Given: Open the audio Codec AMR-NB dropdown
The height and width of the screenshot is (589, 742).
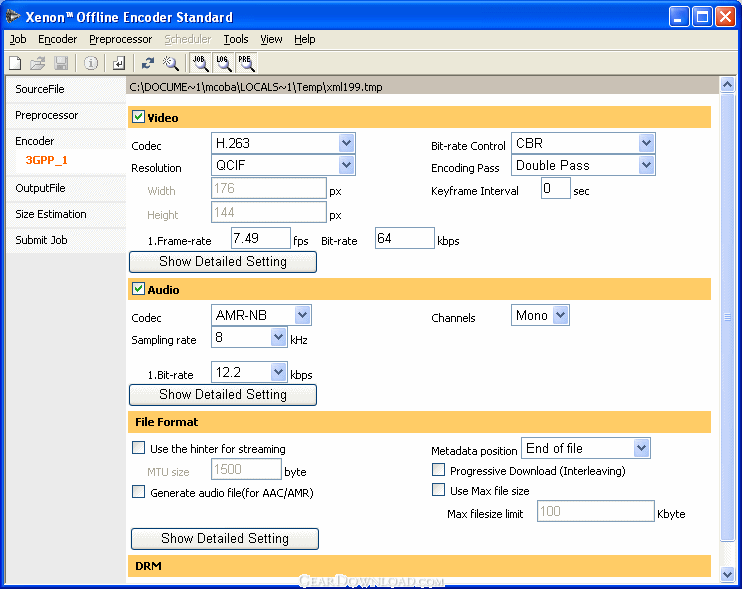Looking at the screenshot, I should coord(261,315).
